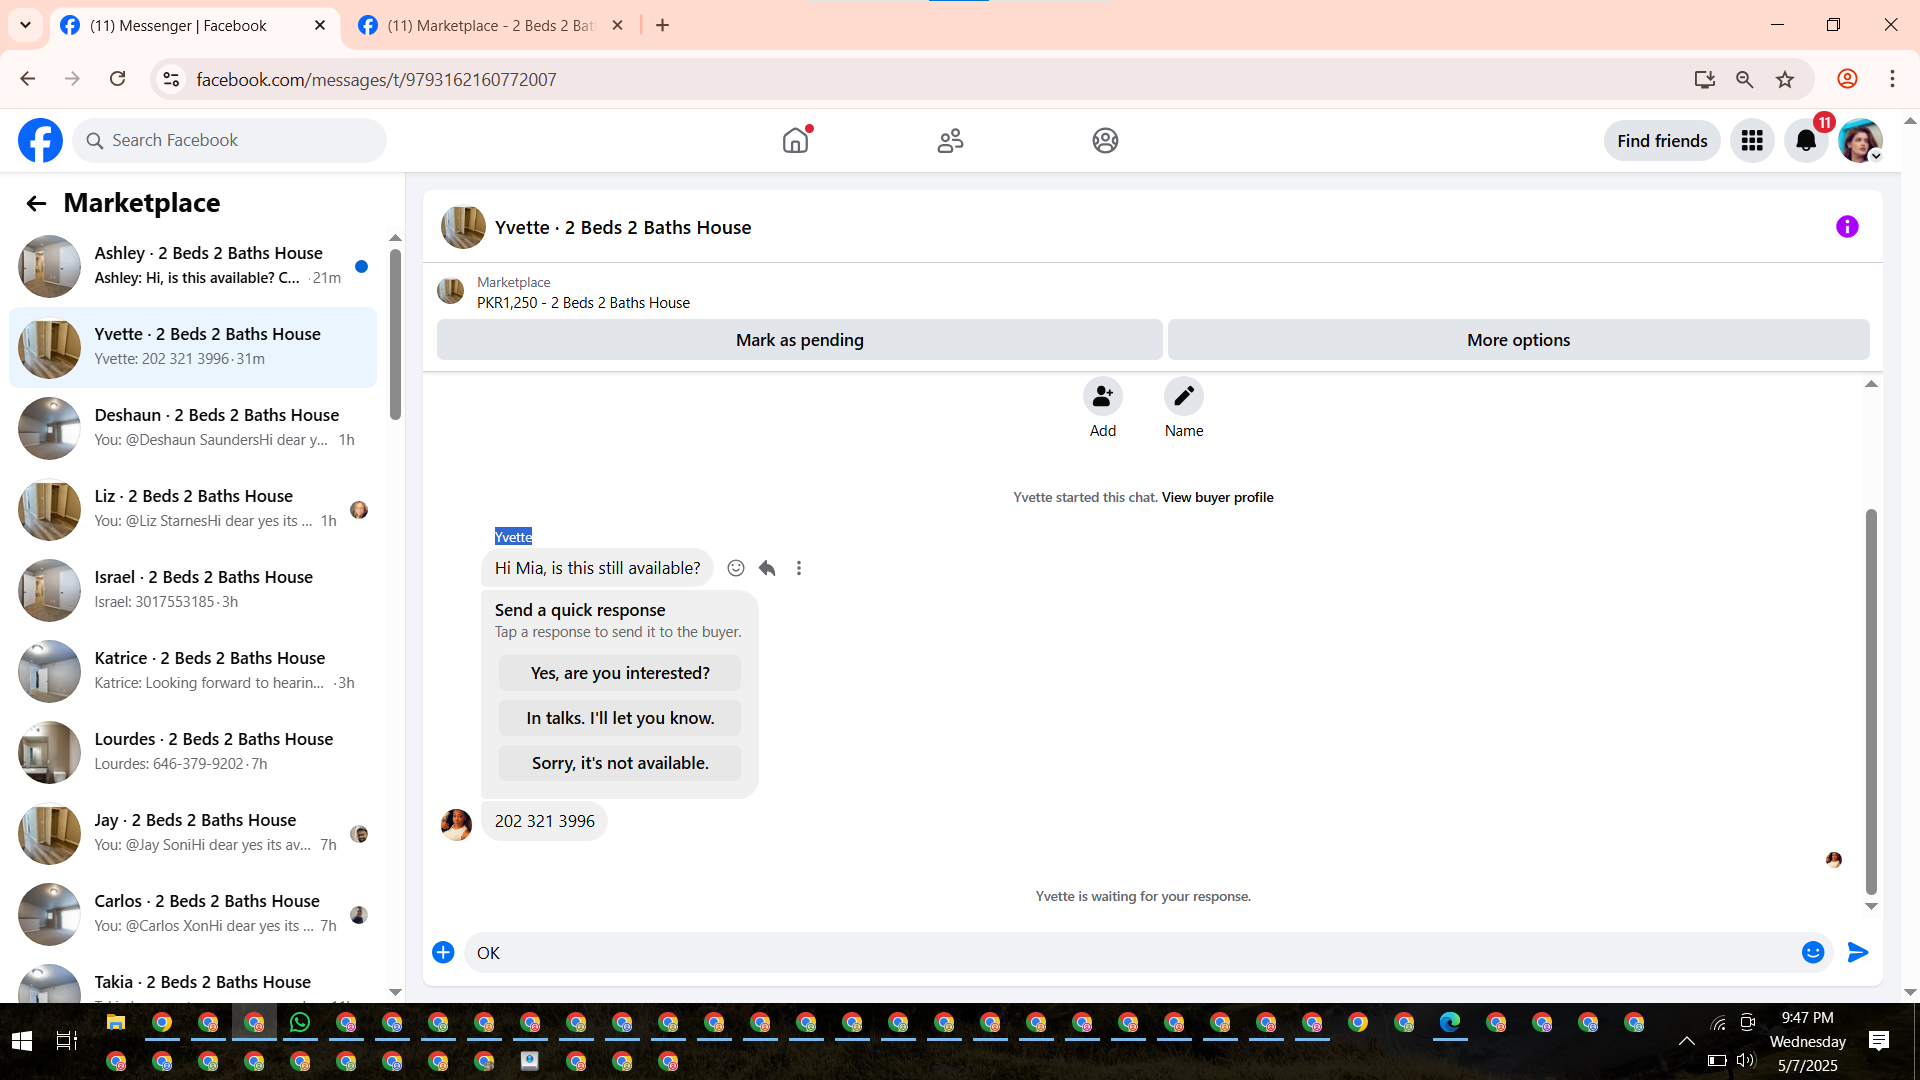Open notifications bell icon
Viewport: 1920px width, 1080px height.
pos(1806,141)
